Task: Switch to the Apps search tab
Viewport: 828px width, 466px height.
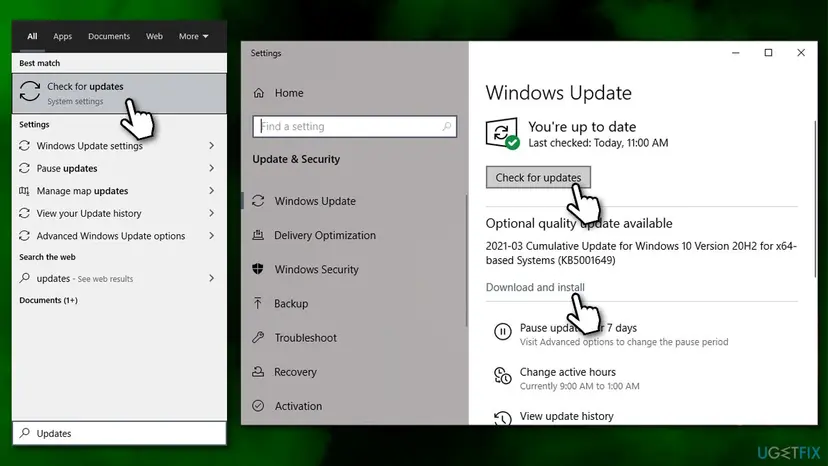Action: [x=62, y=36]
